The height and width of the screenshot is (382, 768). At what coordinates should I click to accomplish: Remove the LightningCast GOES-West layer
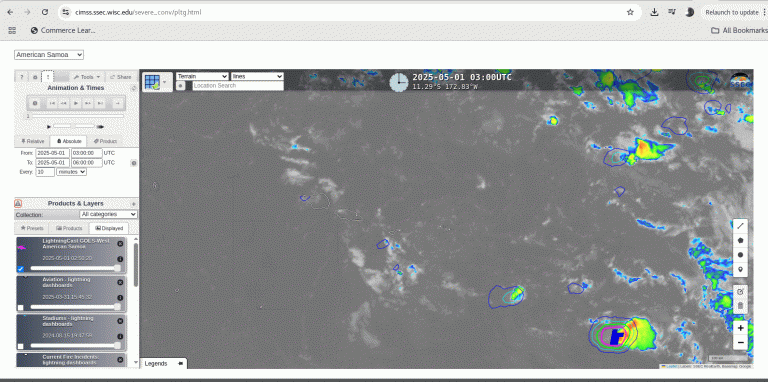(x=120, y=243)
